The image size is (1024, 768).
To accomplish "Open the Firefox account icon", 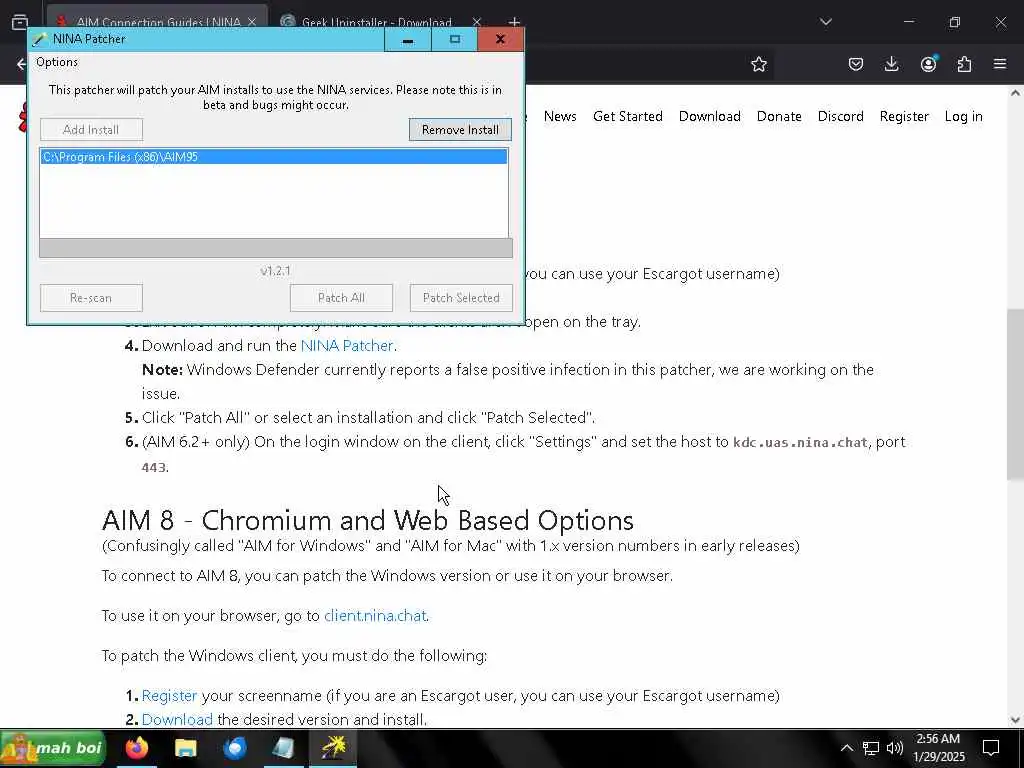I will point(928,64).
